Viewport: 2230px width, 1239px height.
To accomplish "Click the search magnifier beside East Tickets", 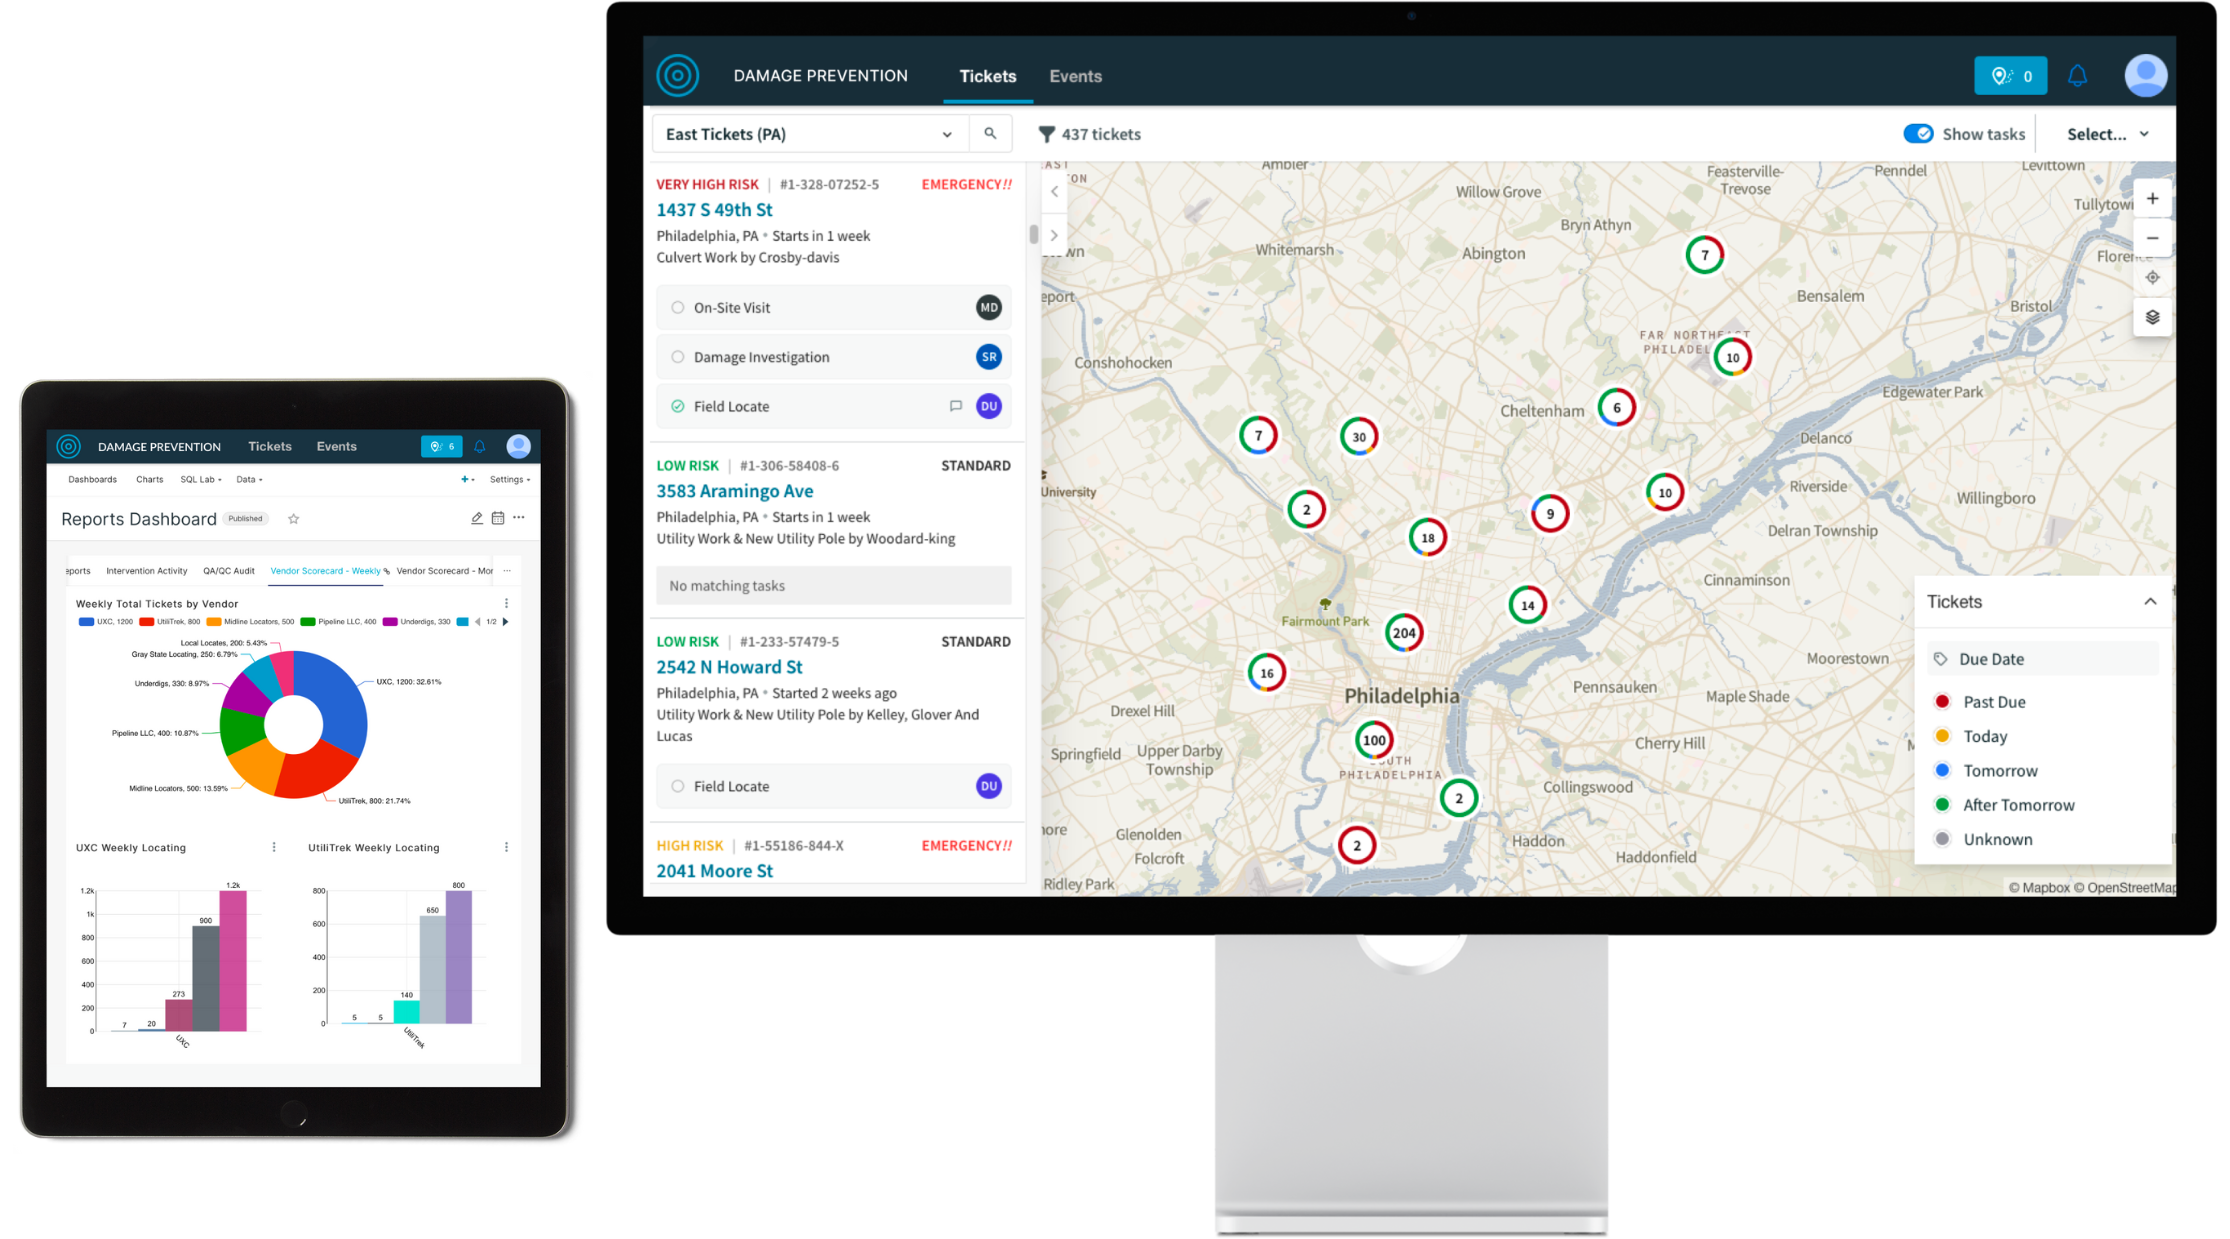I will click(x=990, y=133).
